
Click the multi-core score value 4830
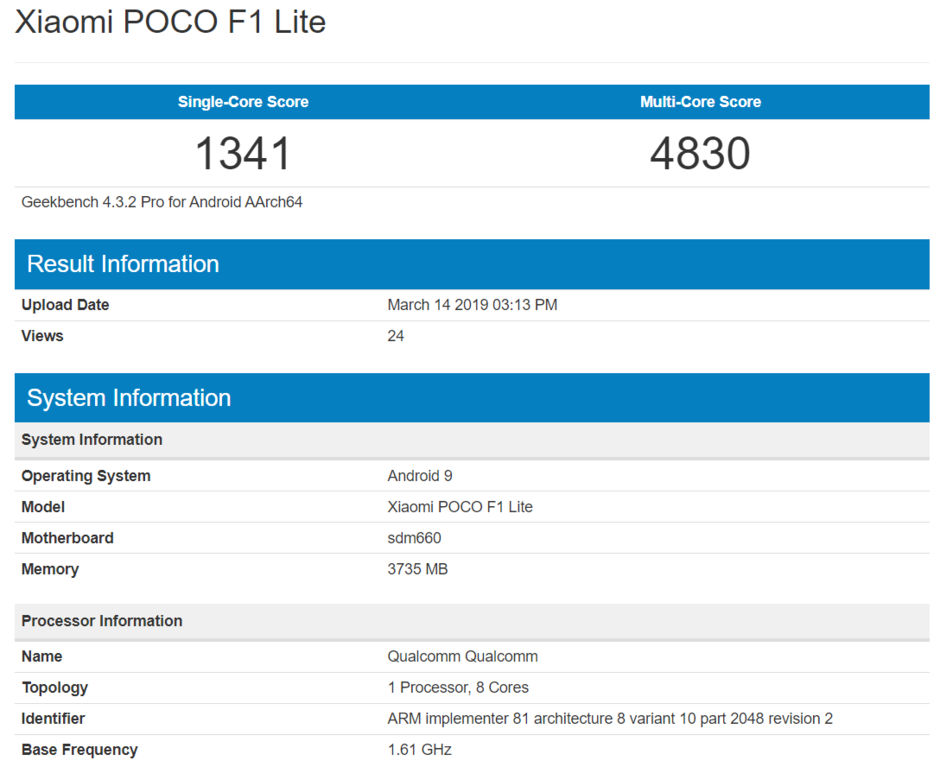pyautogui.click(x=700, y=153)
